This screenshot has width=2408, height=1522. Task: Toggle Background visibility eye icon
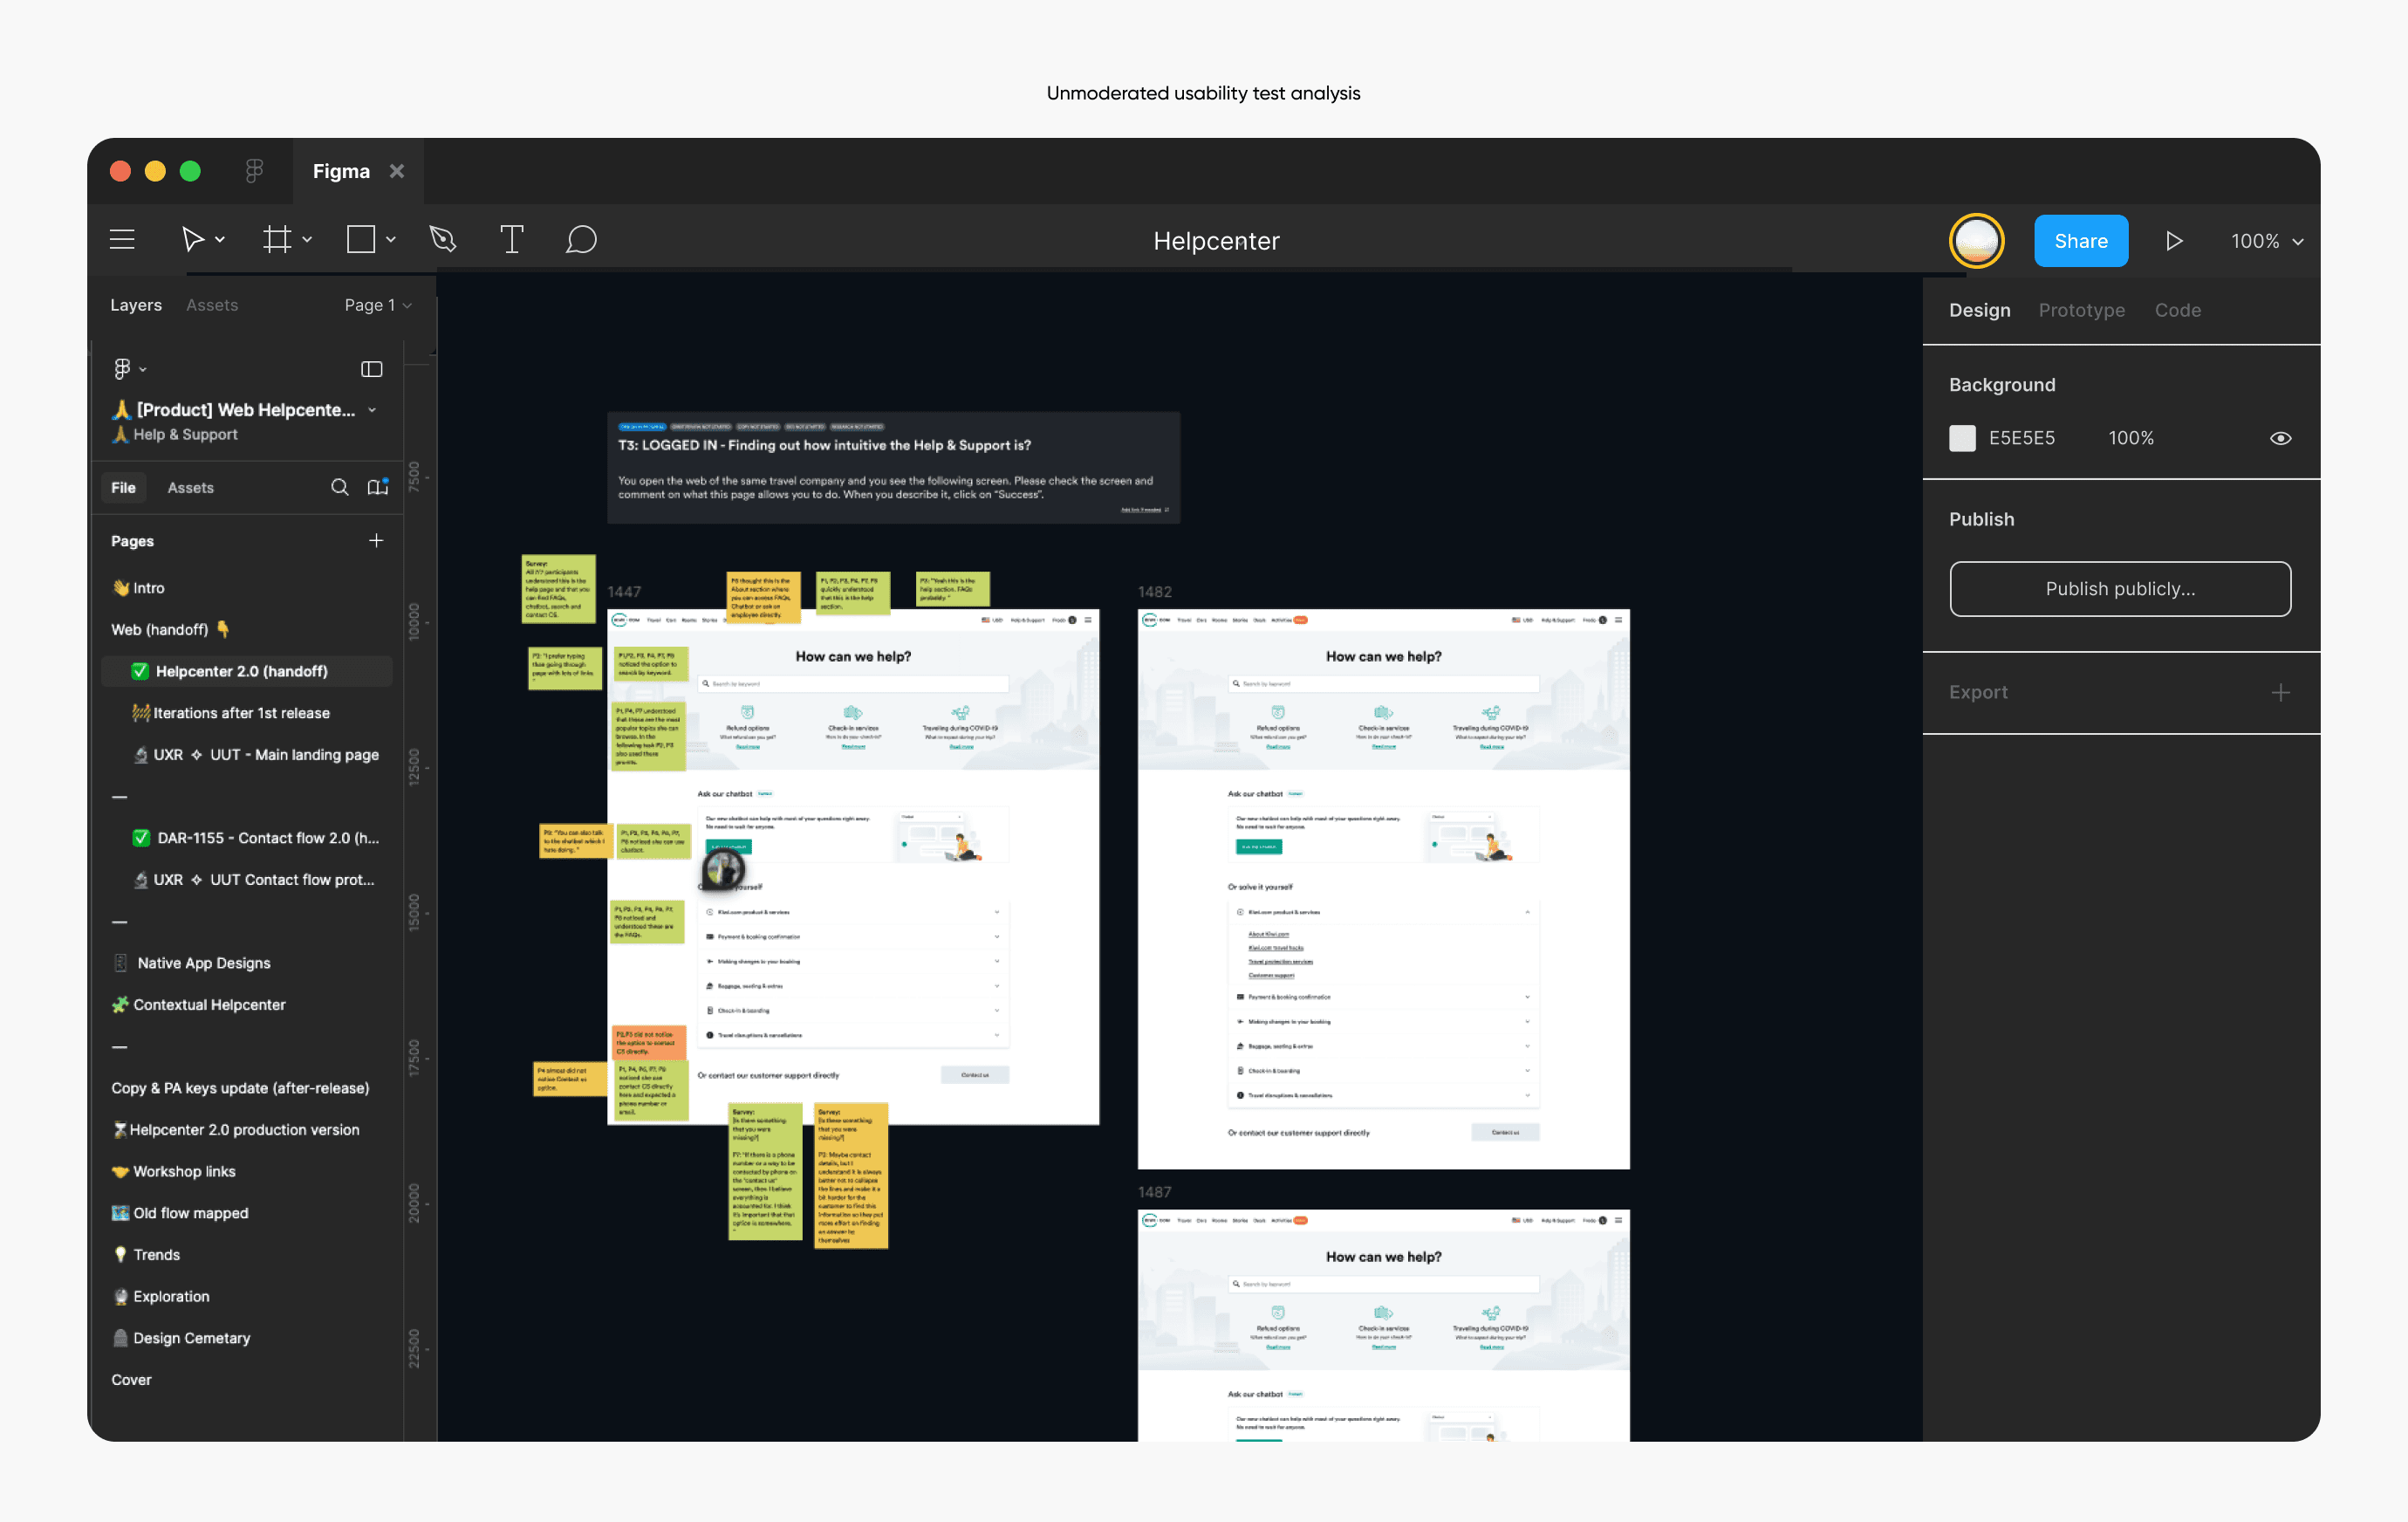click(2280, 438)
